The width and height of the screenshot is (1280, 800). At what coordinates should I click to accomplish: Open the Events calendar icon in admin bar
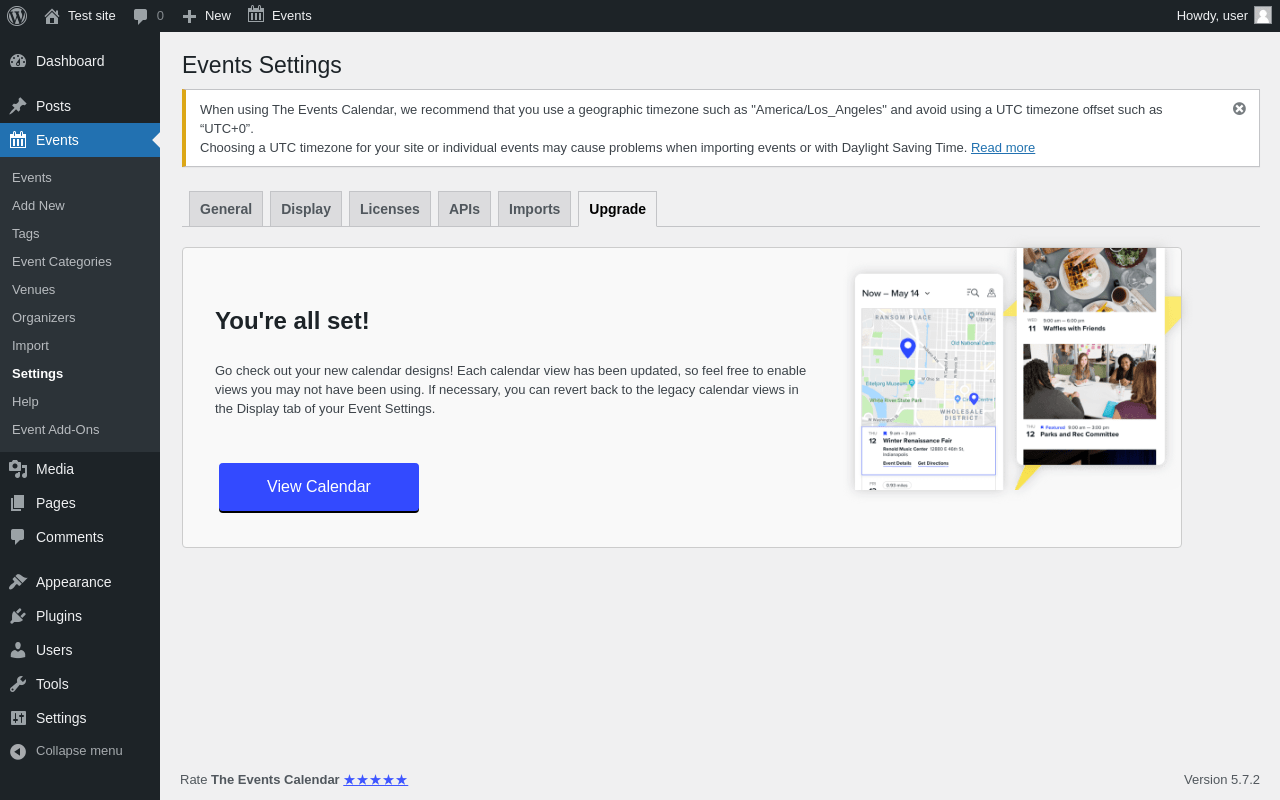click(x=256, y=15)
